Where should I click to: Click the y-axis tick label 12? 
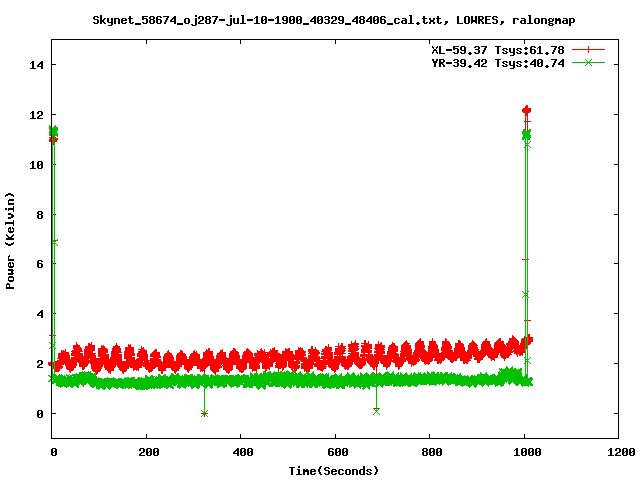(x=36, y=115)
